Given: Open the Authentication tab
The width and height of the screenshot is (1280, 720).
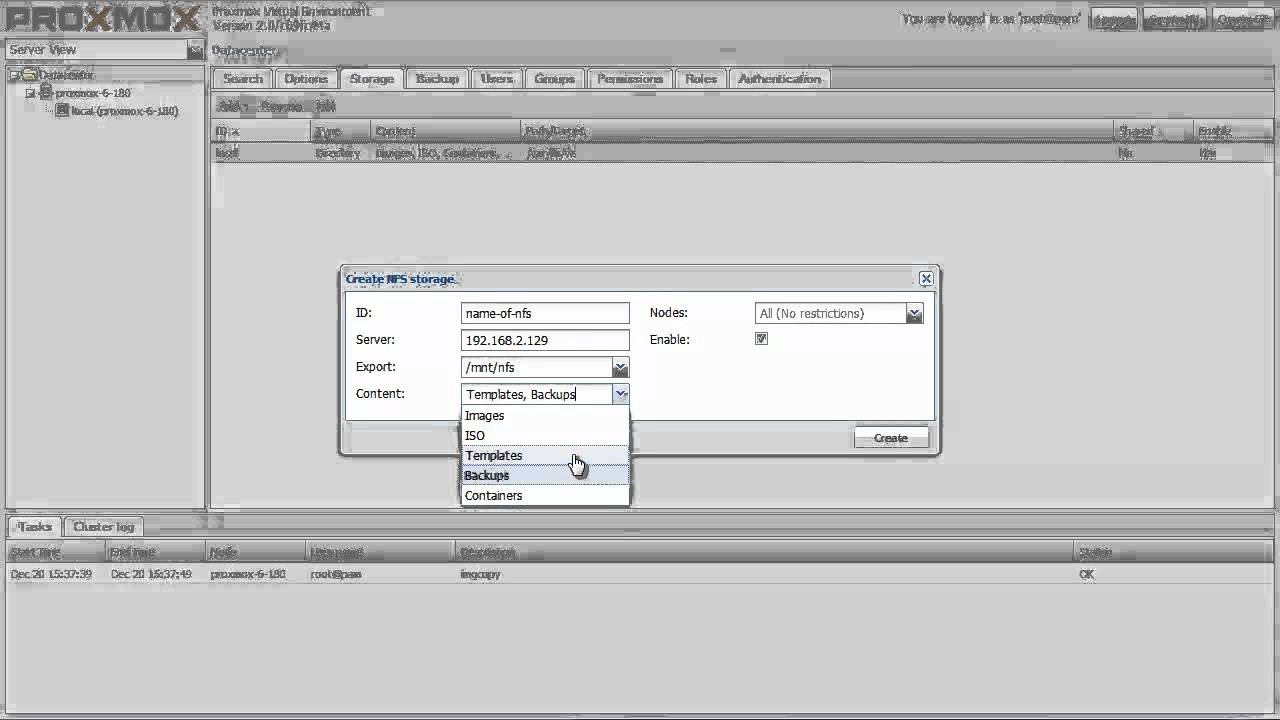Looking at the screenshot, I should coord(780,79).
